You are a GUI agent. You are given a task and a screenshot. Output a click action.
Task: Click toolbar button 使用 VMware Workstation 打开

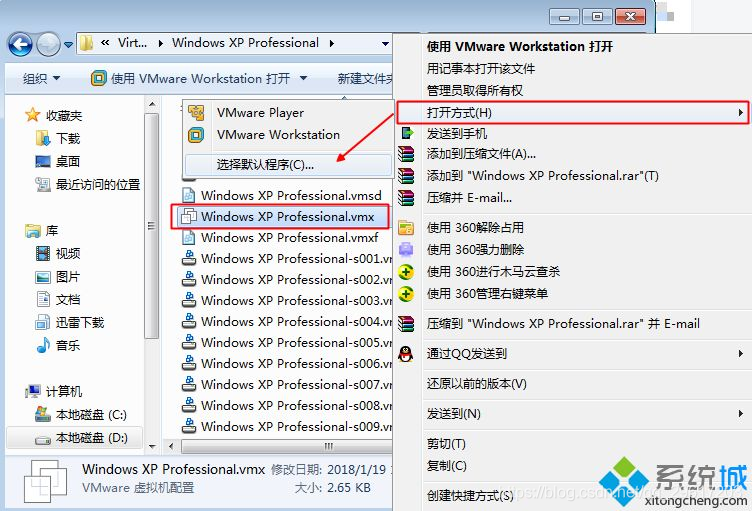point(191,78)
